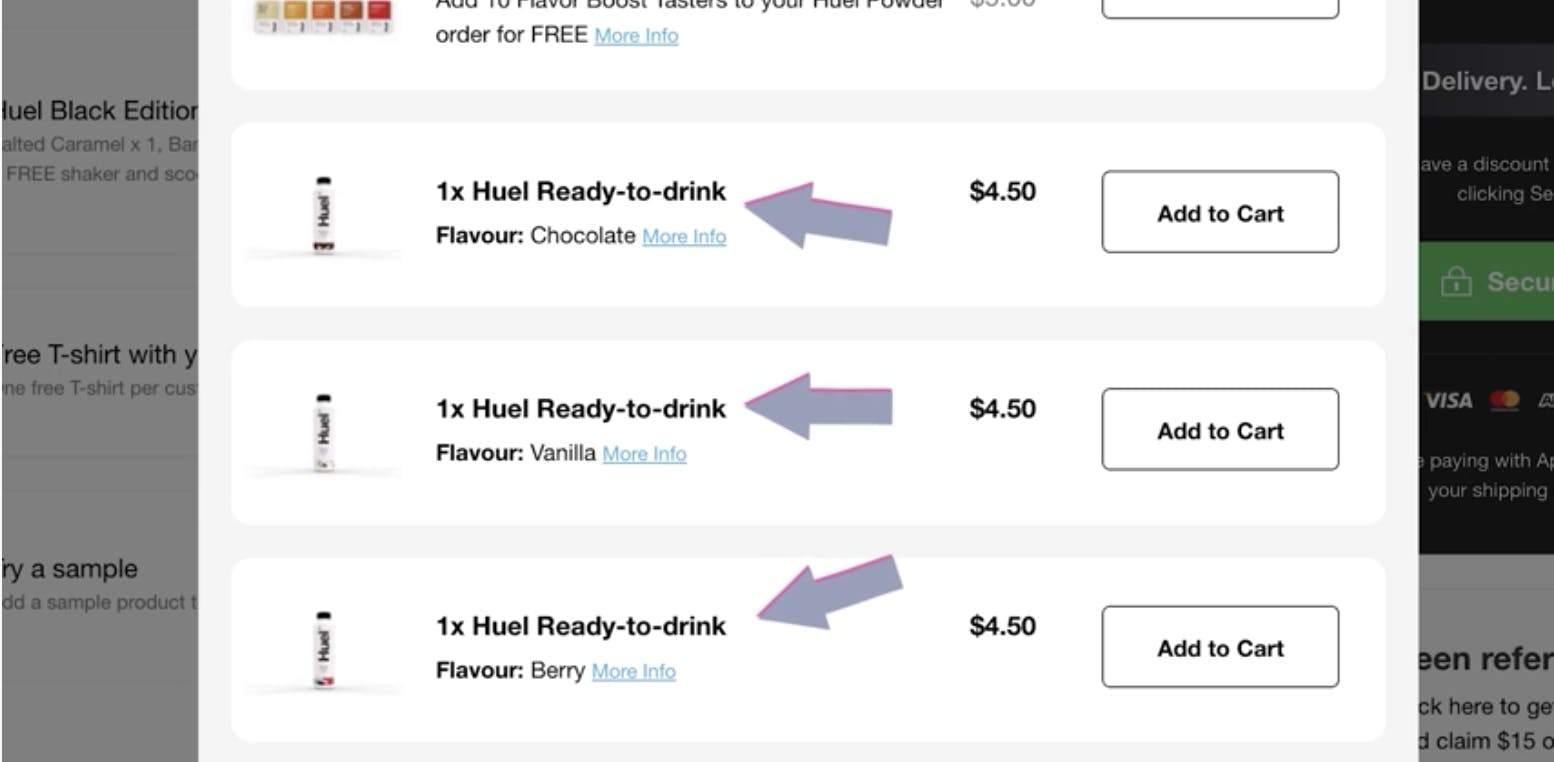
Task: Click the Vanilla Huel bottle image
Action: tap(323, 432)
